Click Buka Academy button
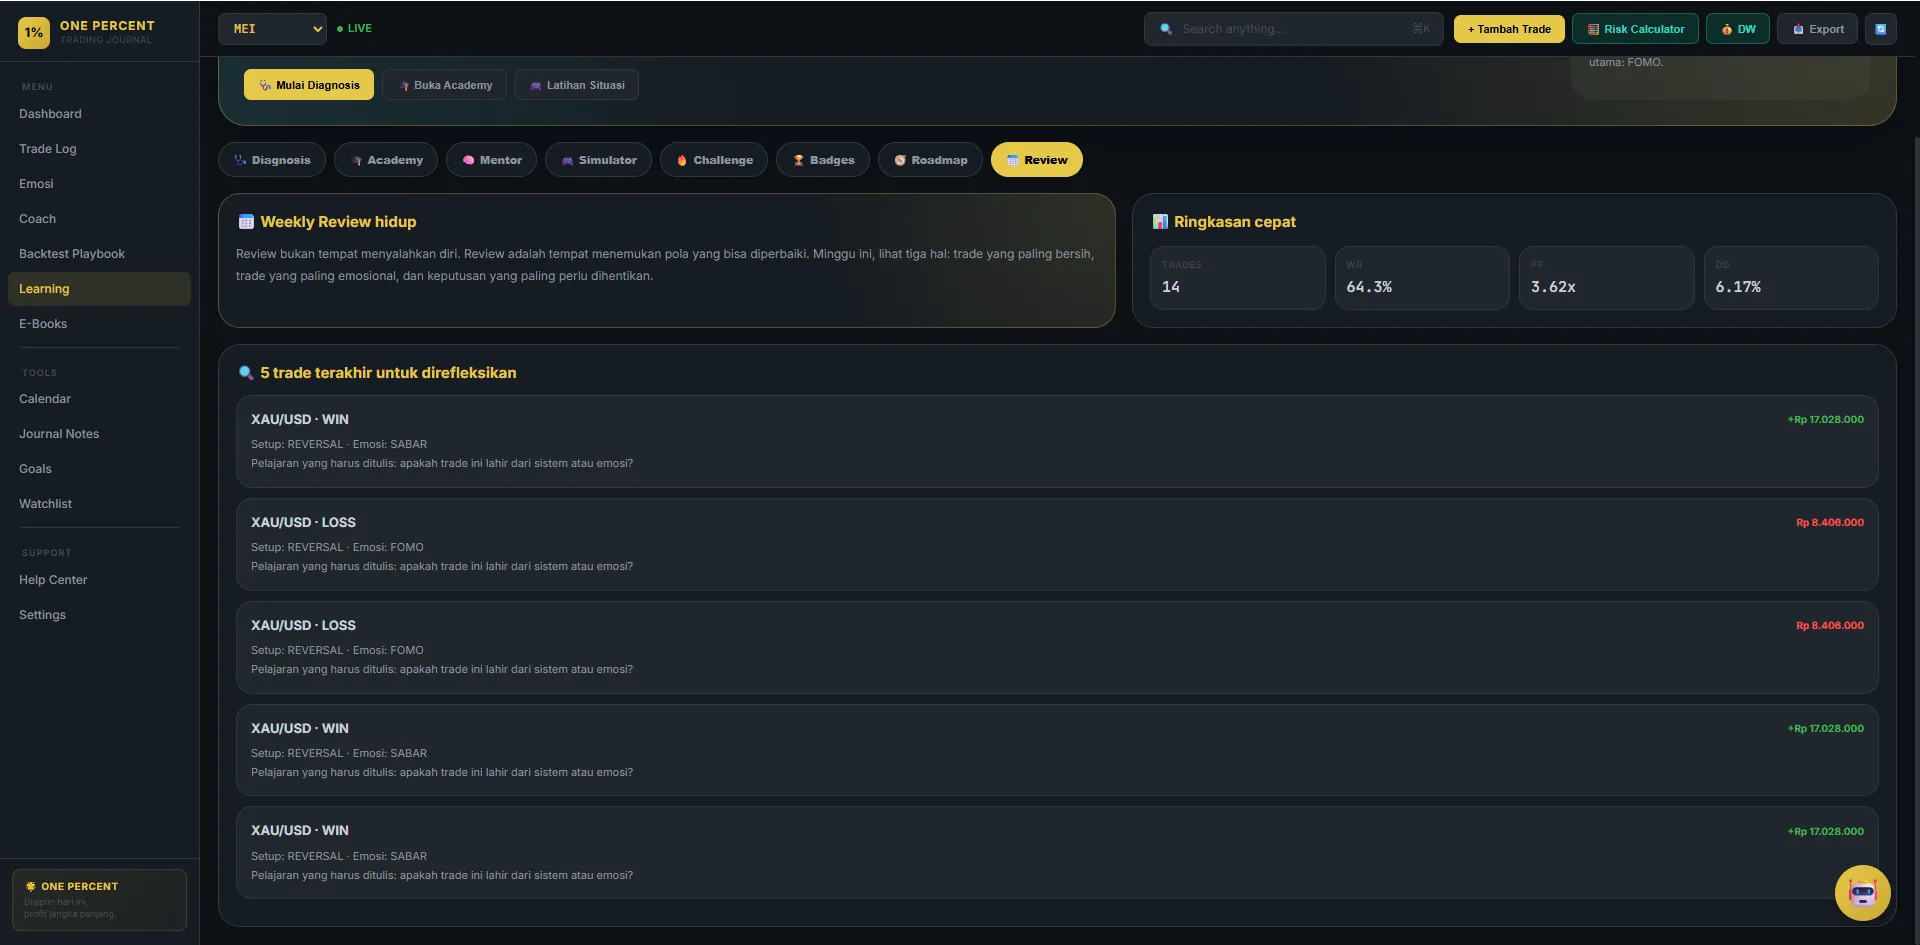Screen dimensions: 1920x945 445,85
